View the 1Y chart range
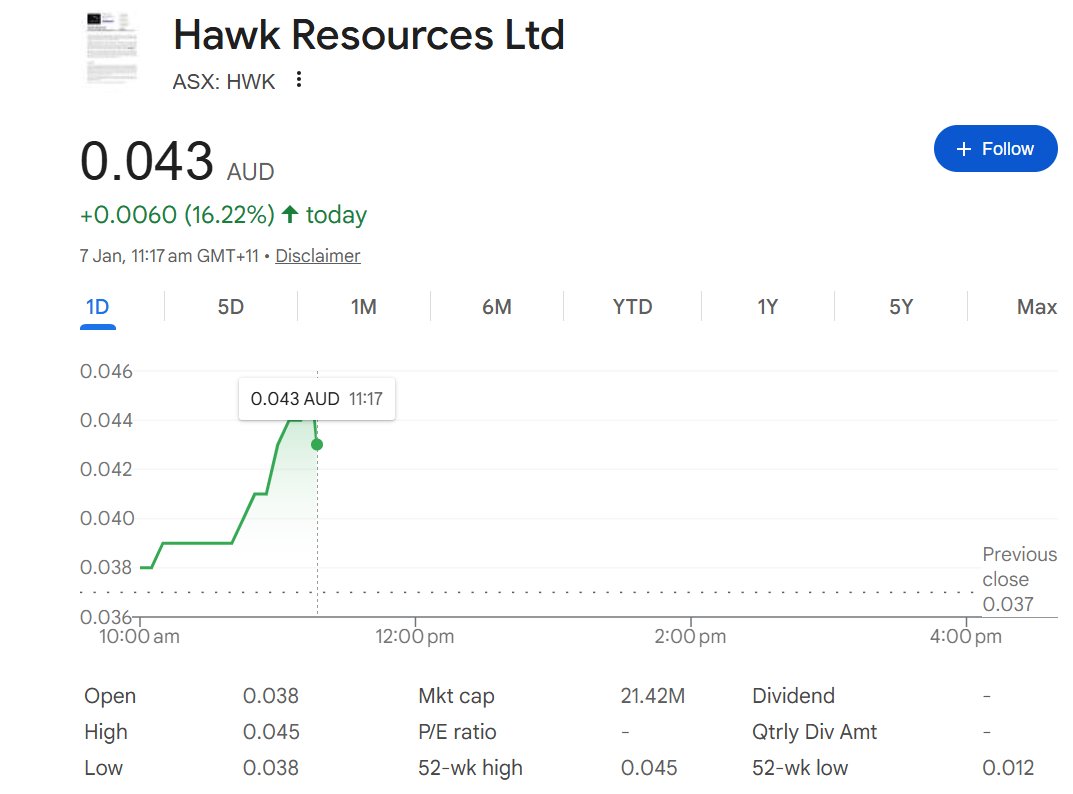 [x=767, y=307]
